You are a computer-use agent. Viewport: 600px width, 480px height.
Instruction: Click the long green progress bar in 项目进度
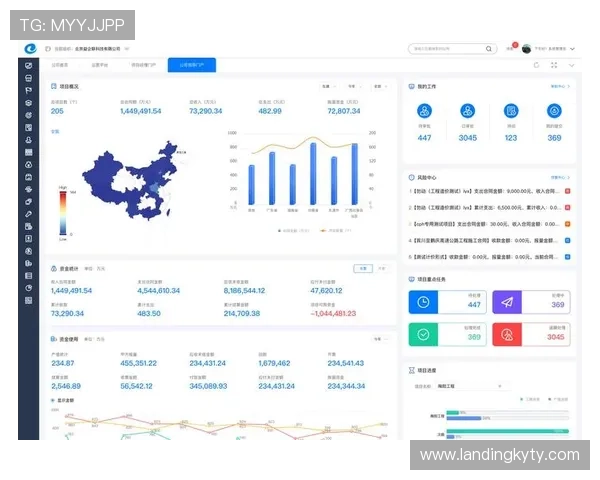(507, 431)
